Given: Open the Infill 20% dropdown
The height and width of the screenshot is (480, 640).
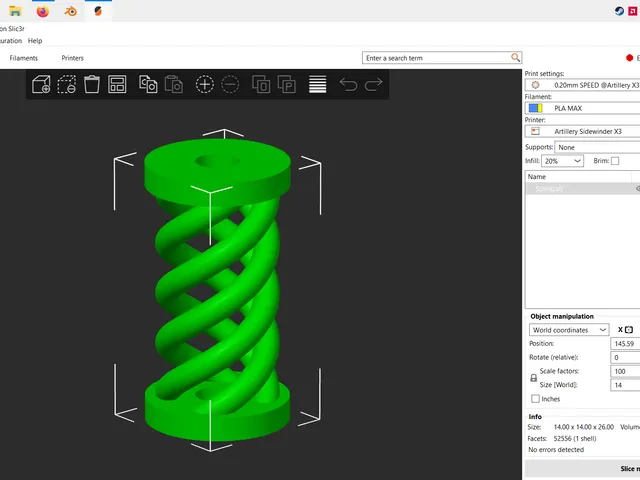Looking at the screenshot, I should pyautogui.click(x=562, y=161).
